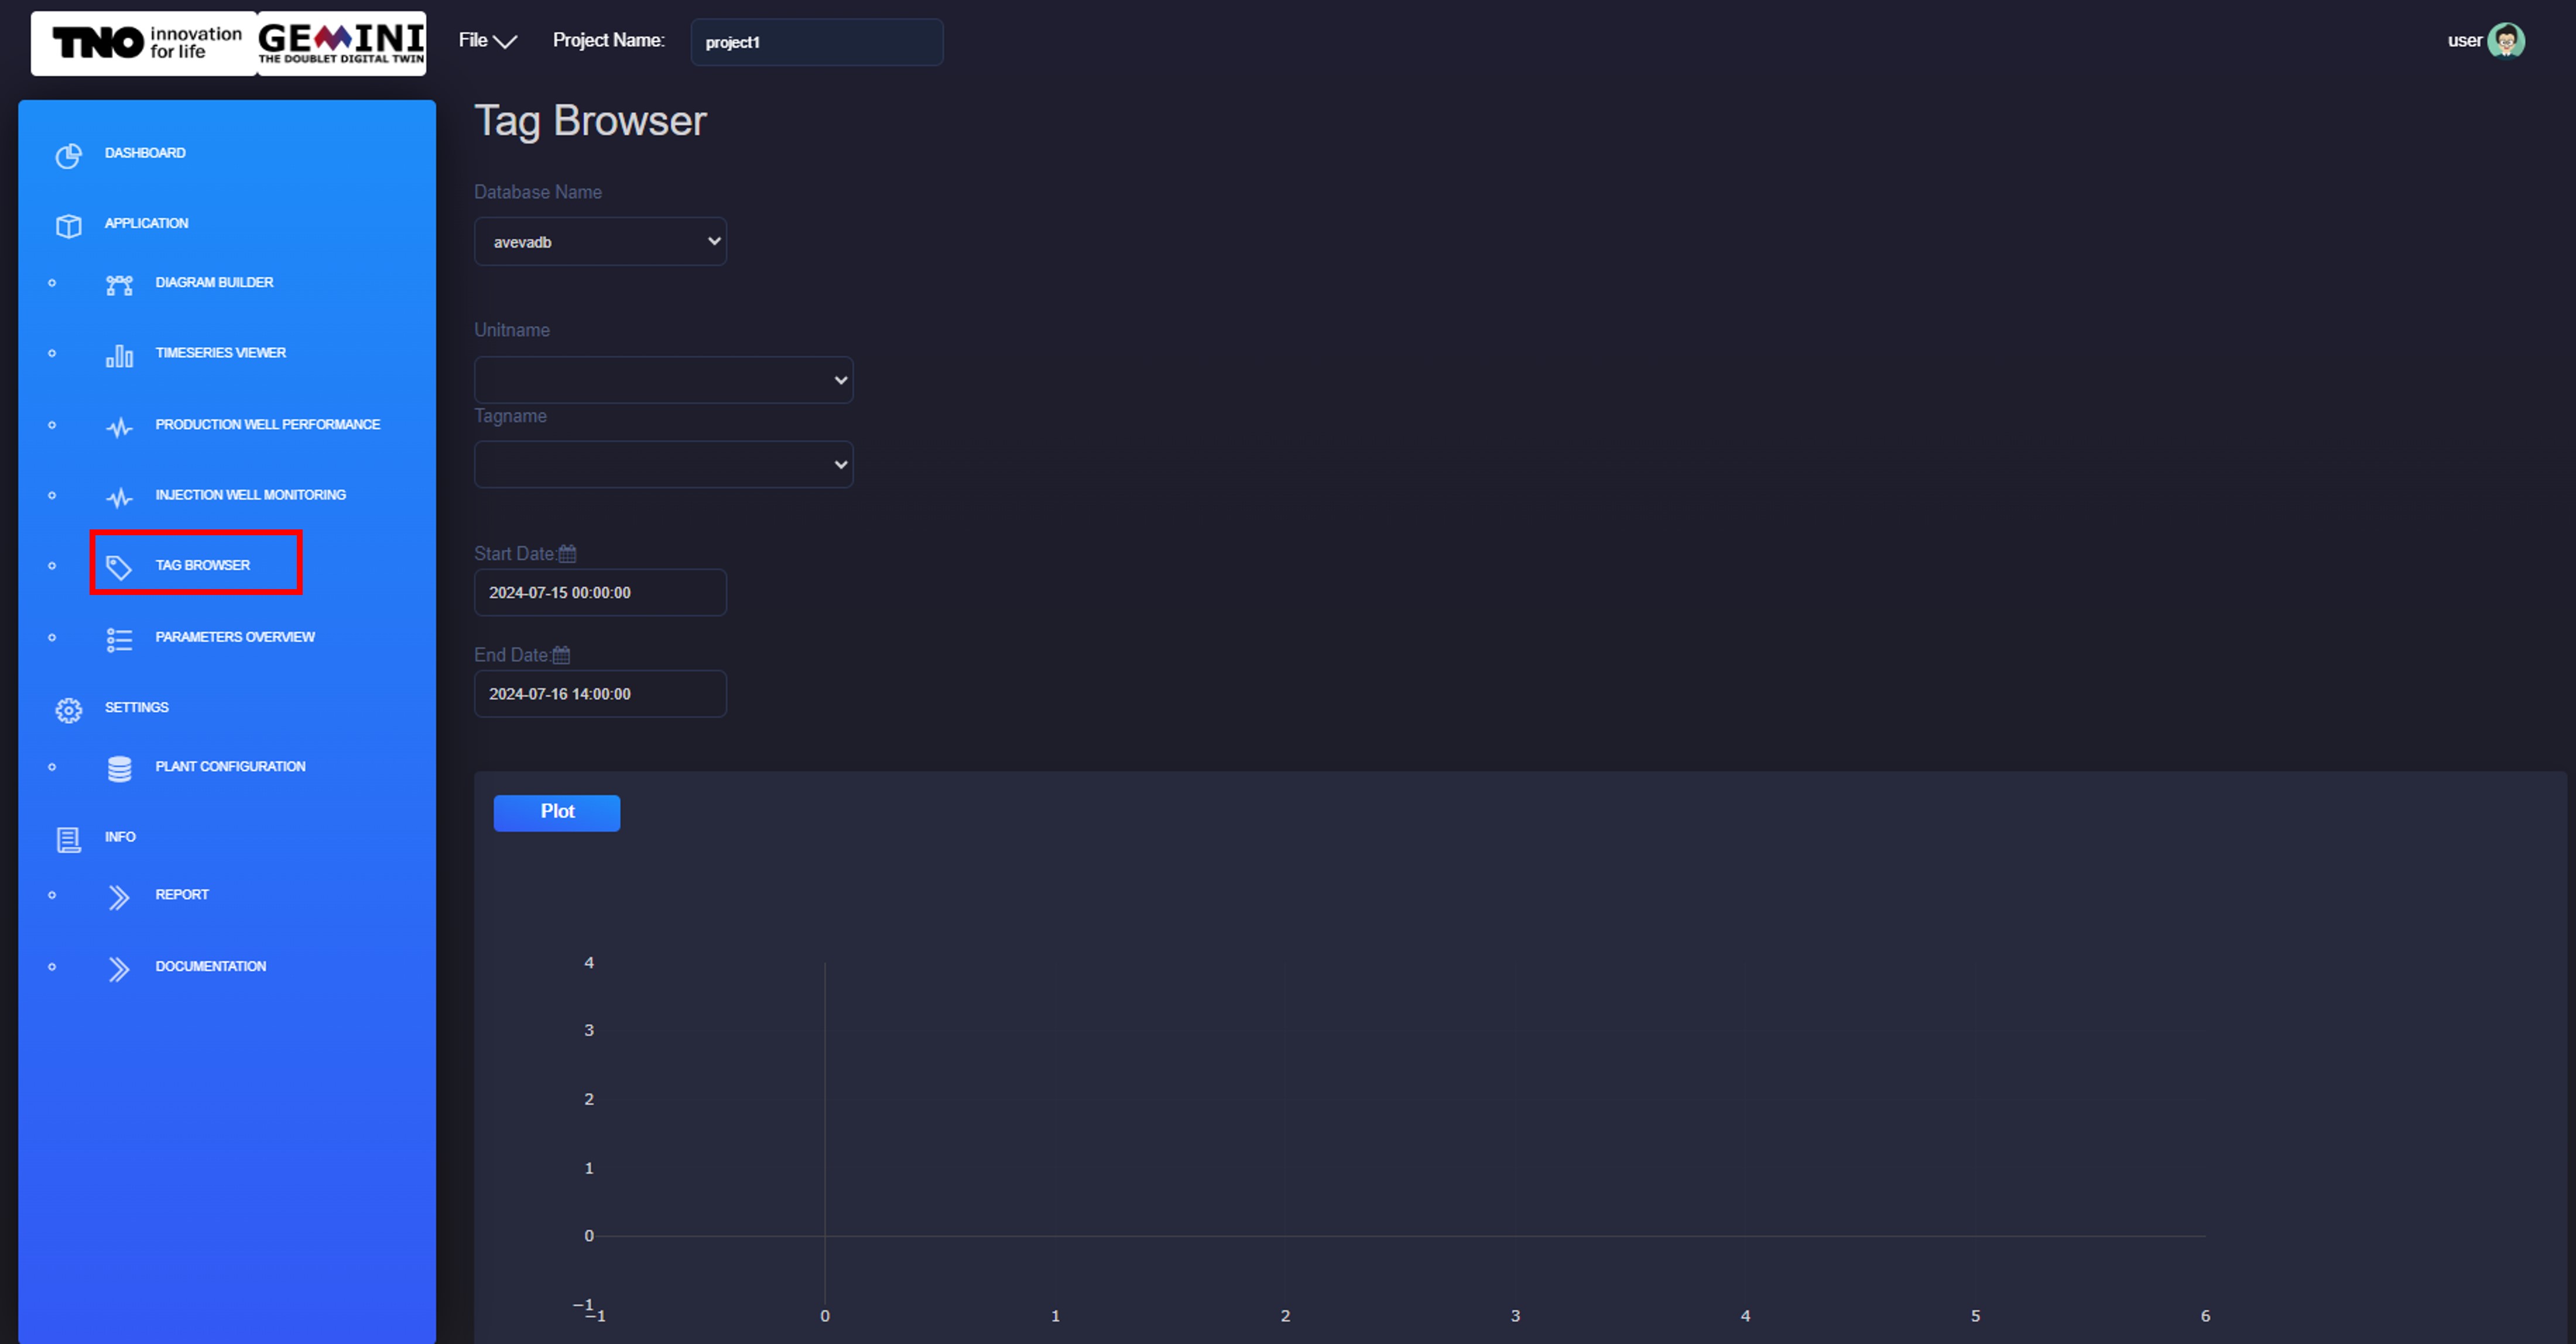Click the Project Name input field
The image size is (2576, 1344).
(x=816, y=42)
